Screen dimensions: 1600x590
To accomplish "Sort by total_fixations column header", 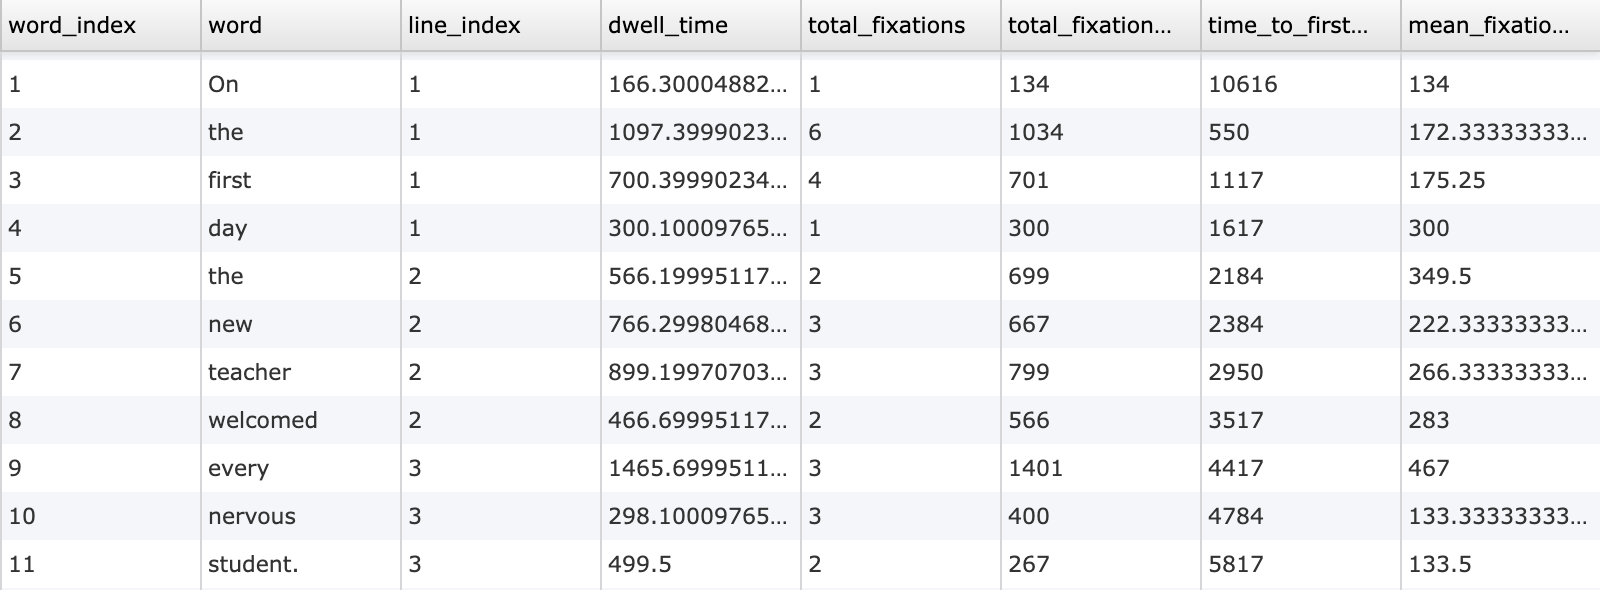I will [900, 25].
